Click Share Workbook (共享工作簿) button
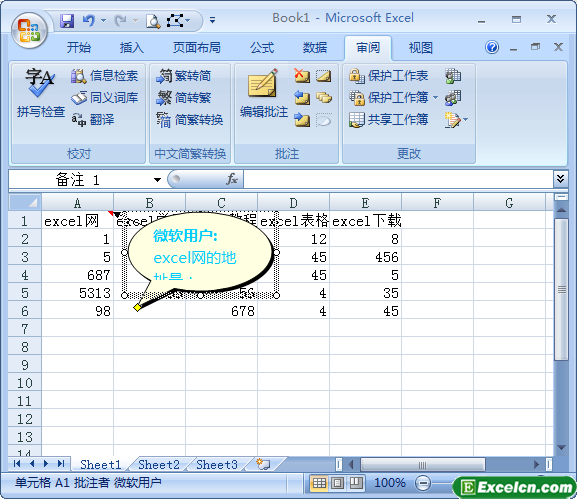This screenshot has width=577, height=499. (x=388, y=119)
